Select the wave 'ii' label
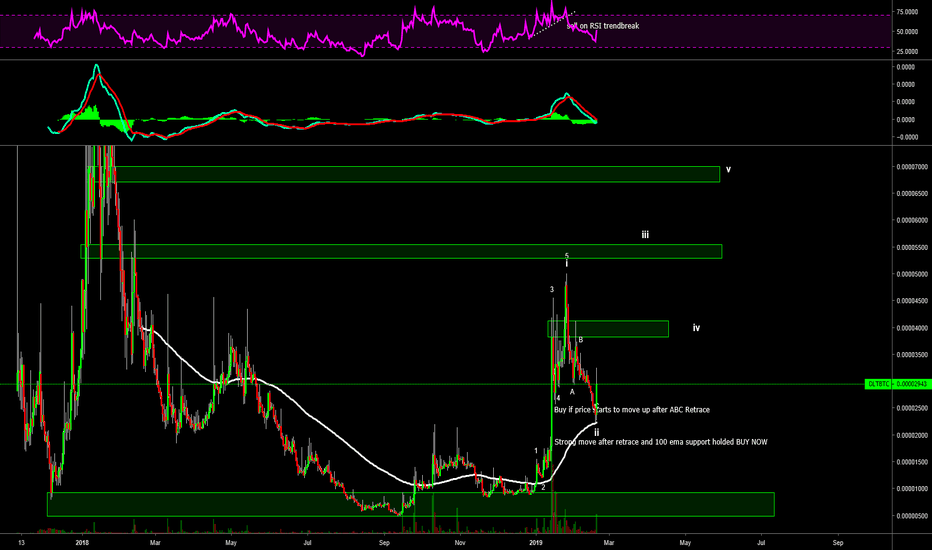The width and height of the screenshot is (932, 550). 596,433
